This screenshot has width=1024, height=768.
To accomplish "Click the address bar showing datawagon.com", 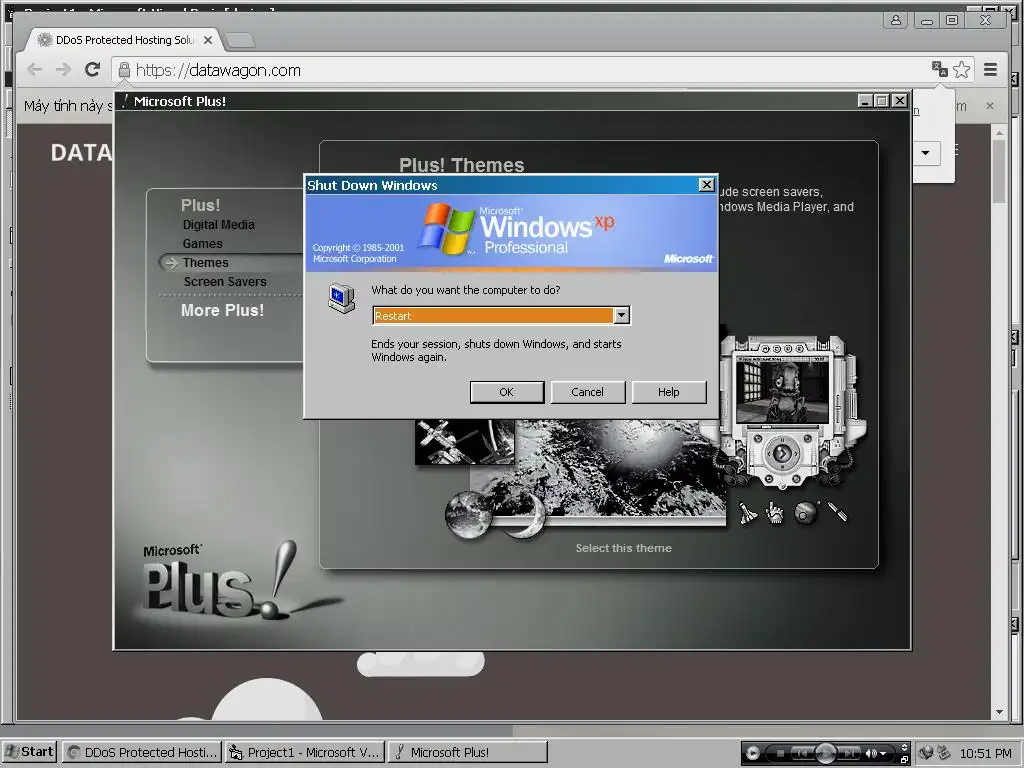I will [529, 70].
